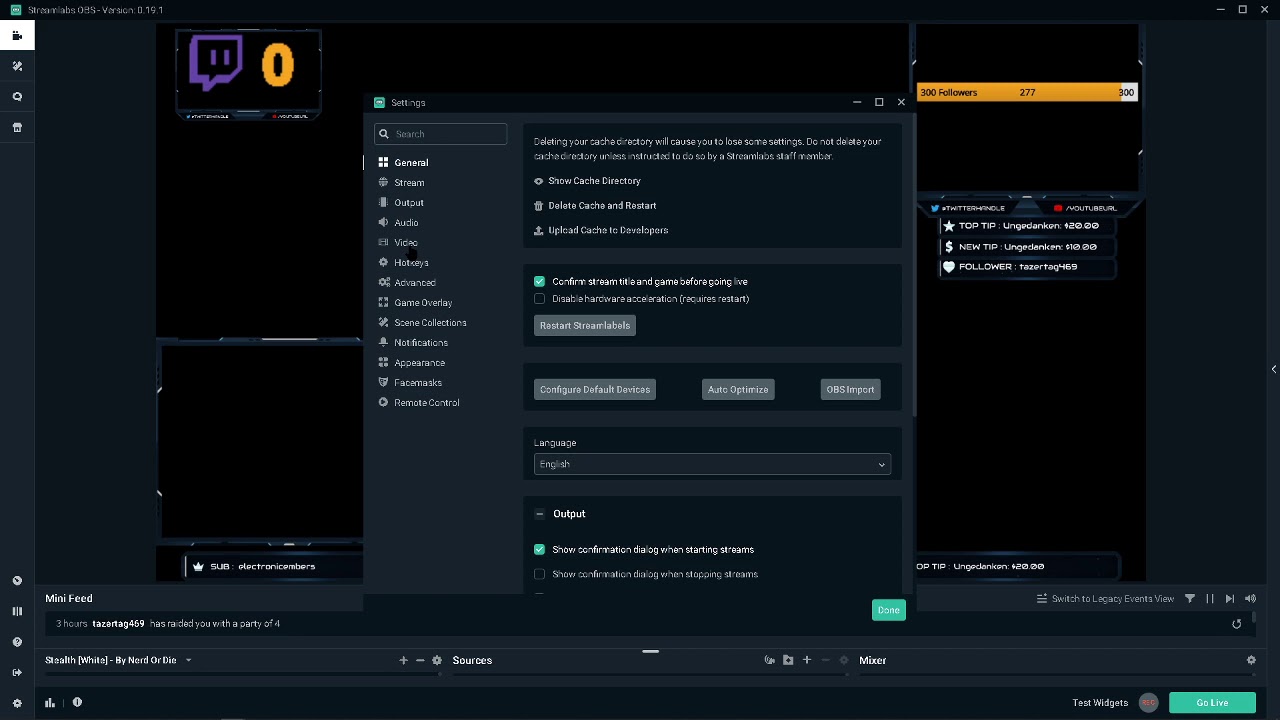This screenshot has width=1280, height=720.
Task: Check Show confirmation dialog when stopping streams
Action: [540, 574]
